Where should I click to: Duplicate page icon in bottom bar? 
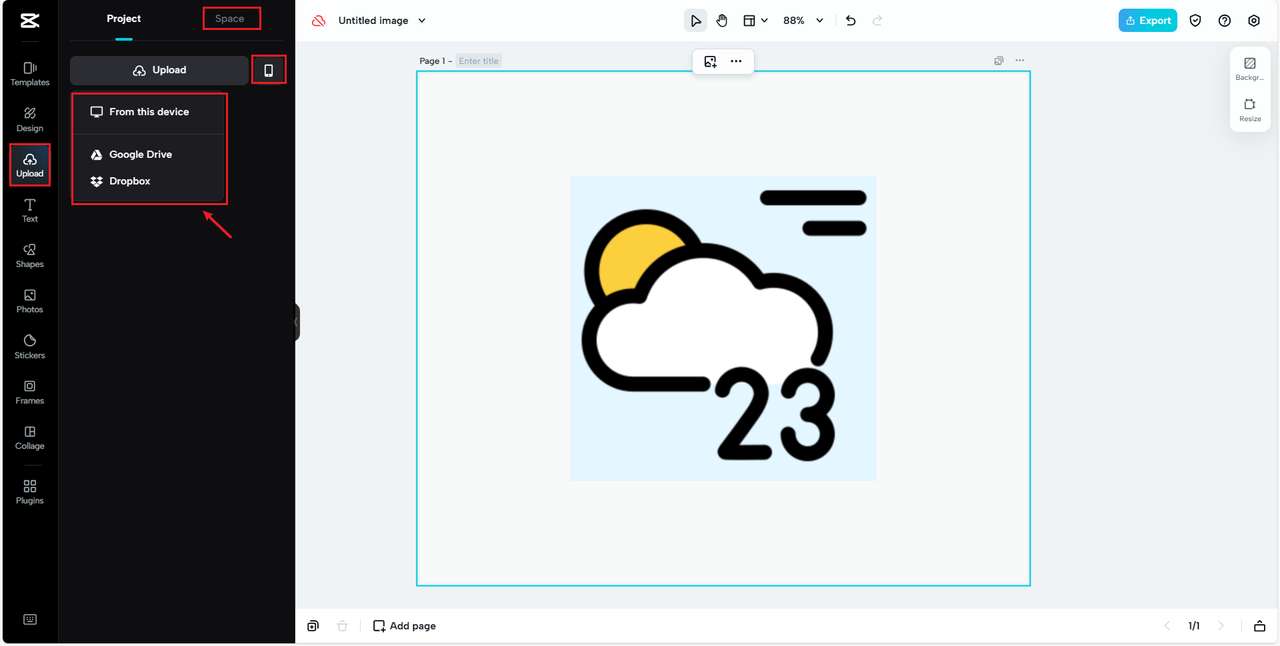point(313,626)
